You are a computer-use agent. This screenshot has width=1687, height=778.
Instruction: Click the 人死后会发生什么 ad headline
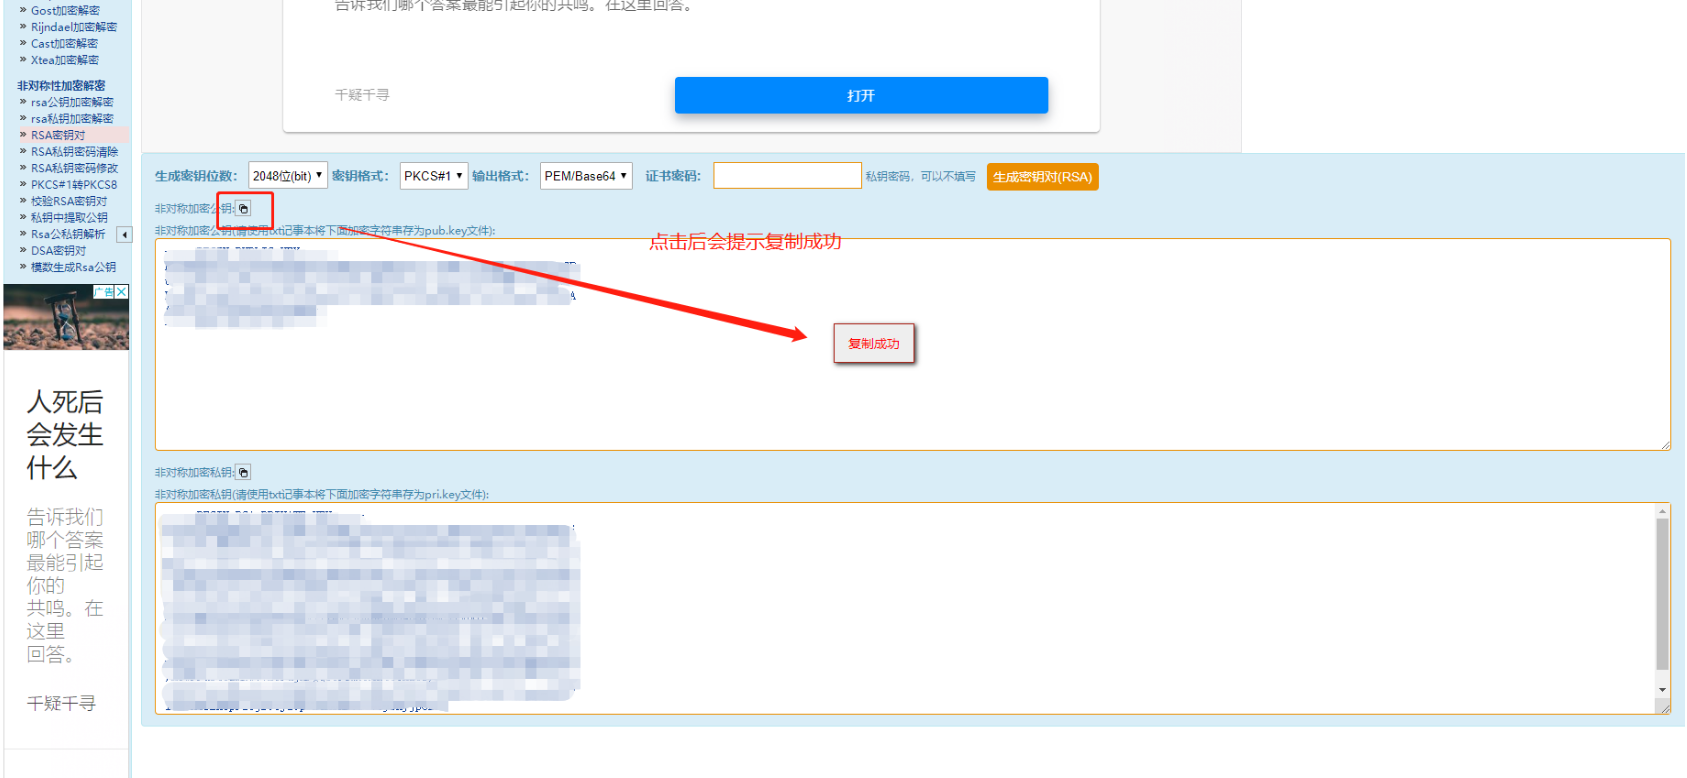pos(65,435)
